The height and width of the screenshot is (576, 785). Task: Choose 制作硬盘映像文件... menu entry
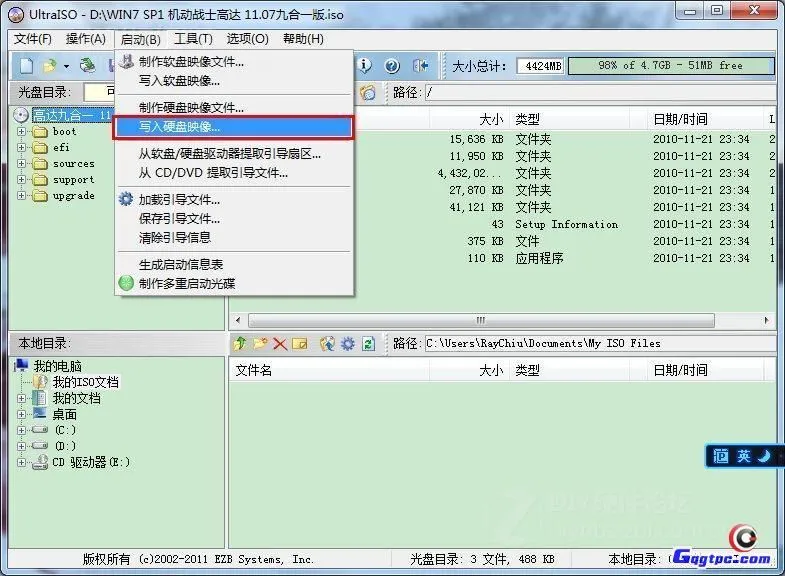click(234, 108)
